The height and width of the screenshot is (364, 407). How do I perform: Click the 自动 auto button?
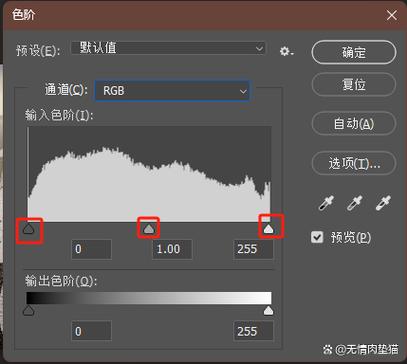pyautogui.click(x=354, y=124)
